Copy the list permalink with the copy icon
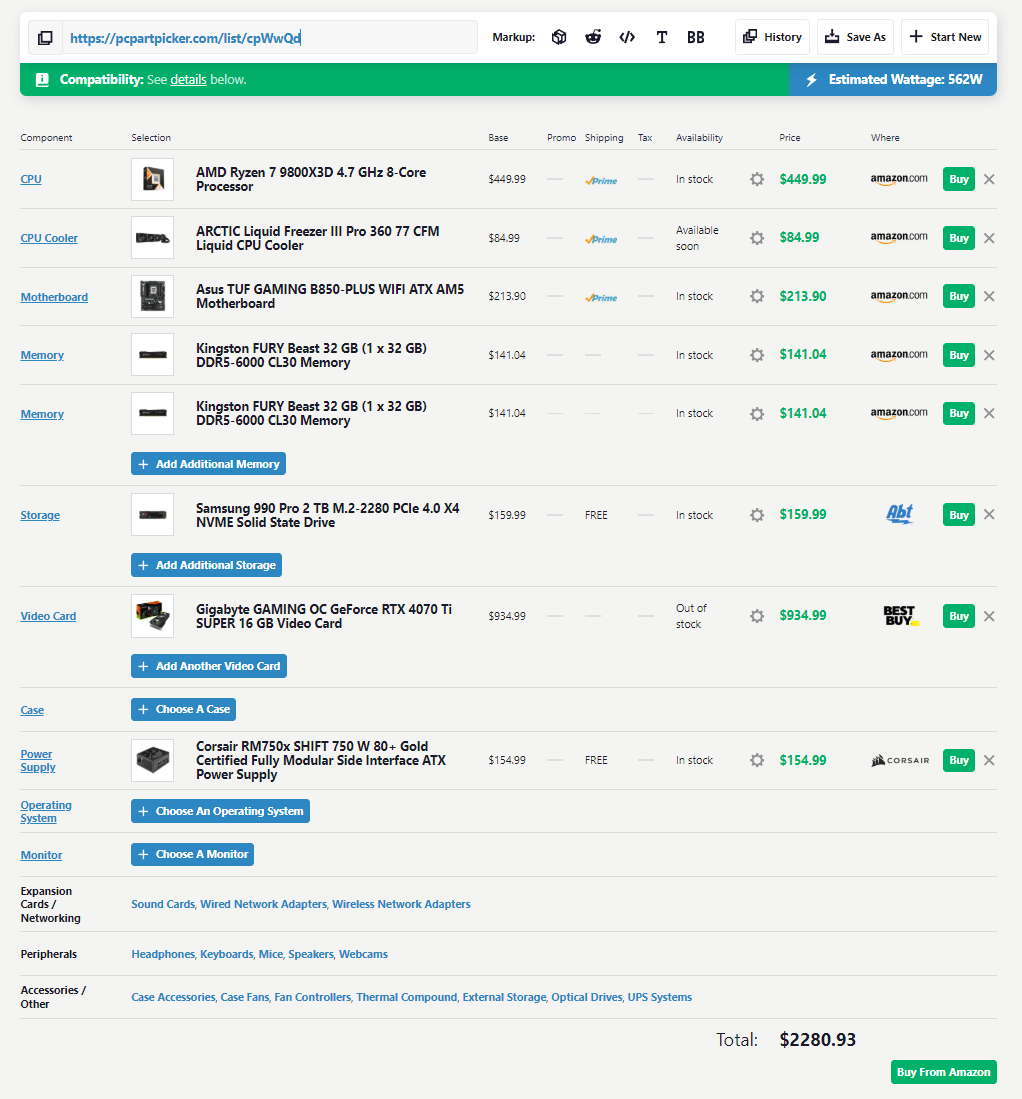1022x1099 pixels. [45, 38]
